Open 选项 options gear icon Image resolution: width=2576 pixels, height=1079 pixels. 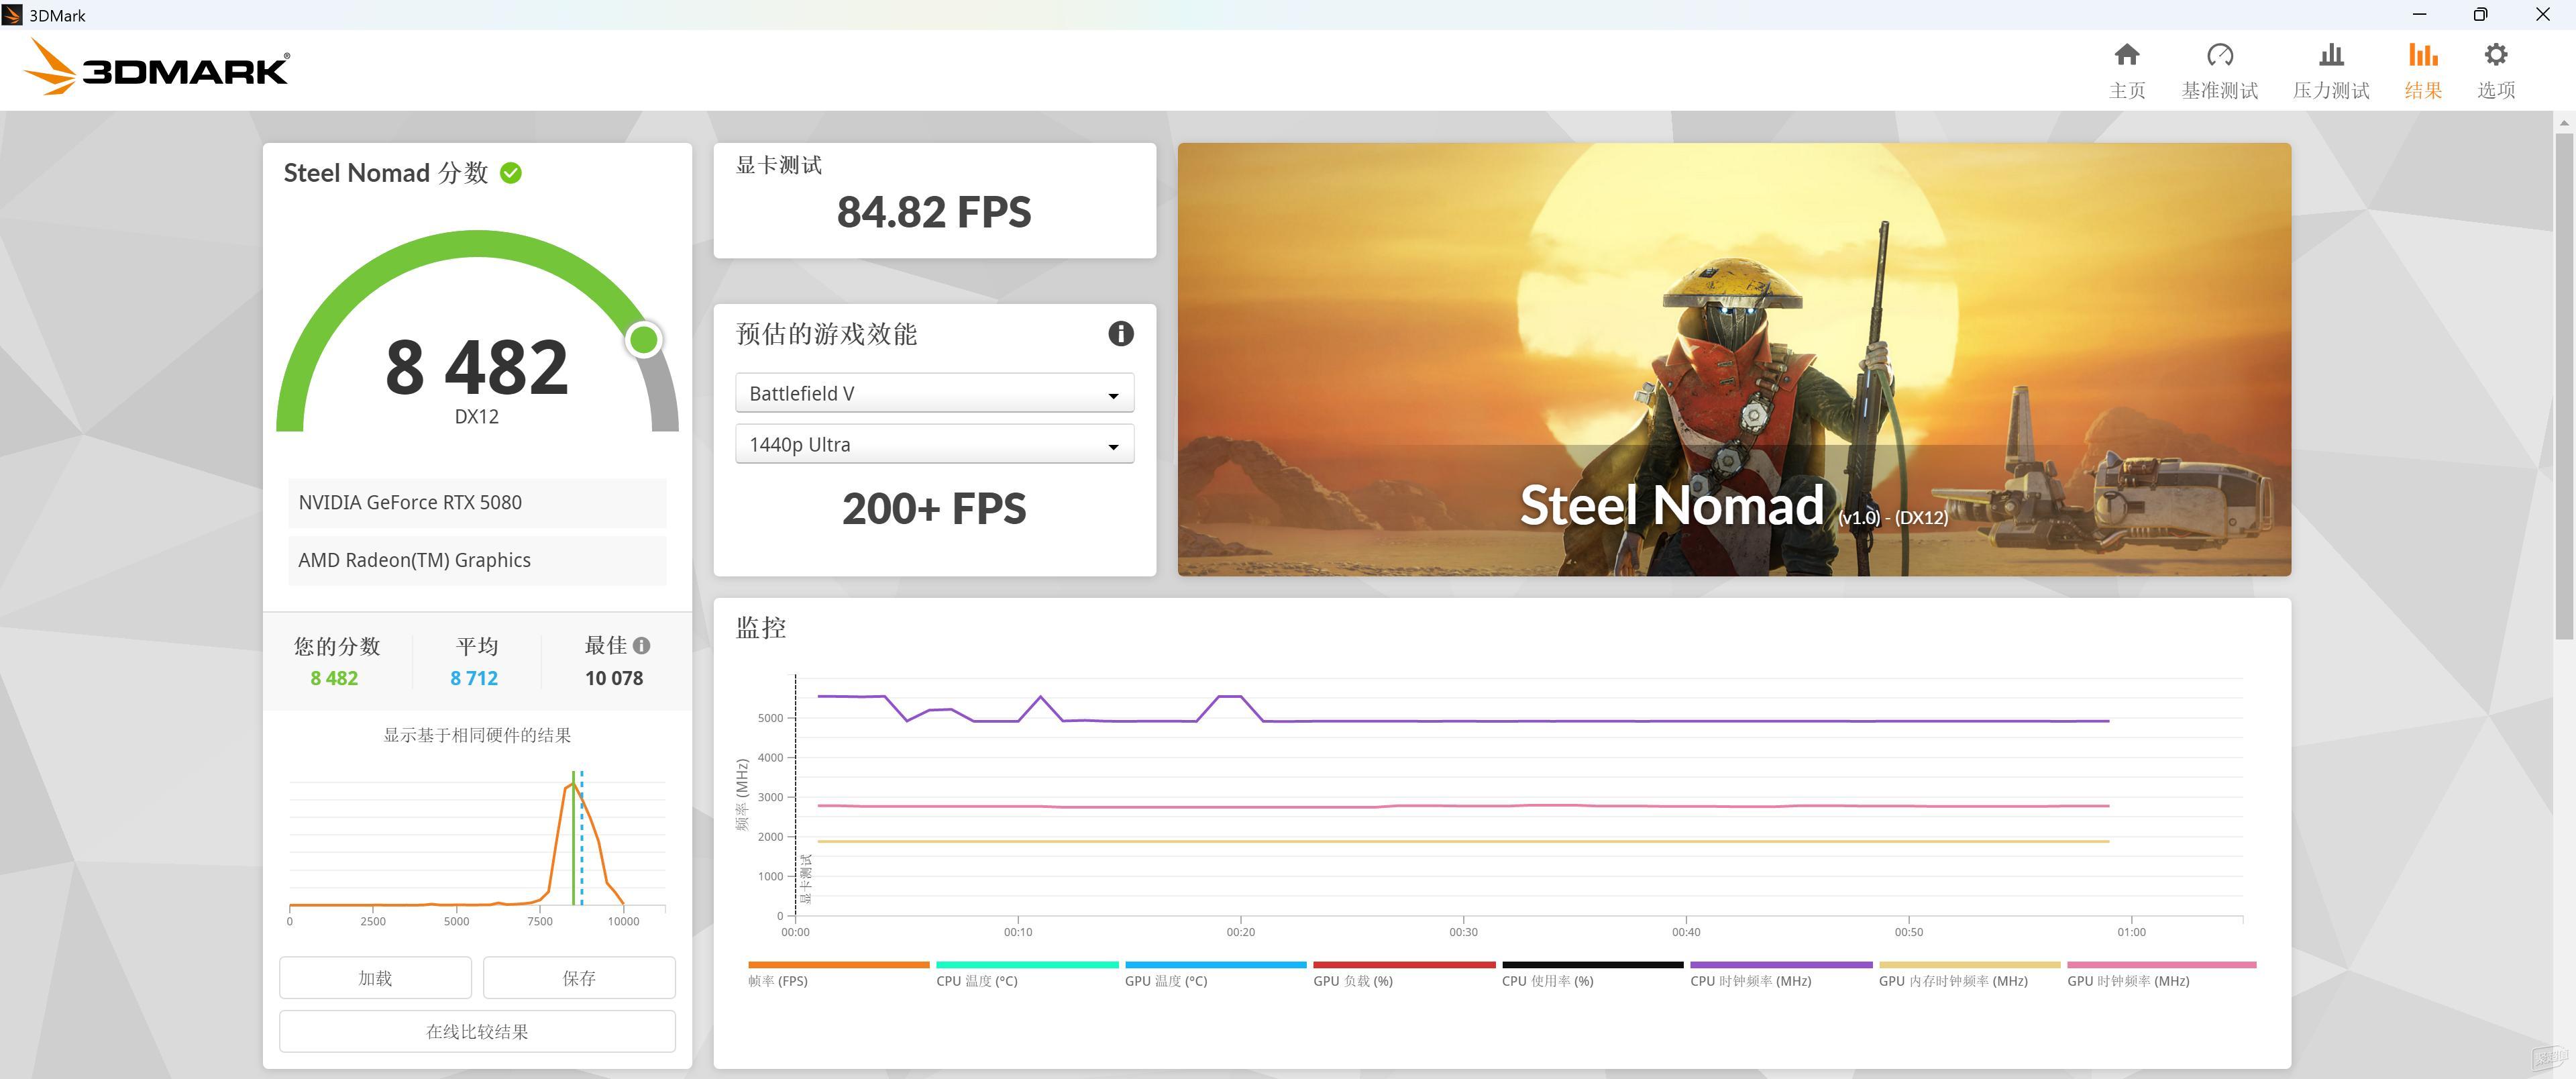(2496, 54)
